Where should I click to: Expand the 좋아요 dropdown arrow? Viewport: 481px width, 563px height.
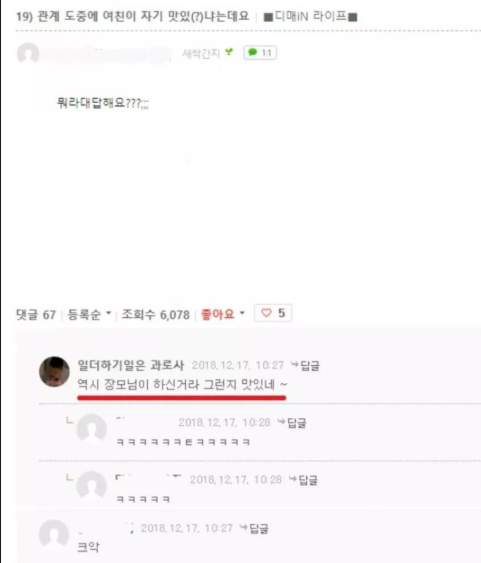[242, 313]
